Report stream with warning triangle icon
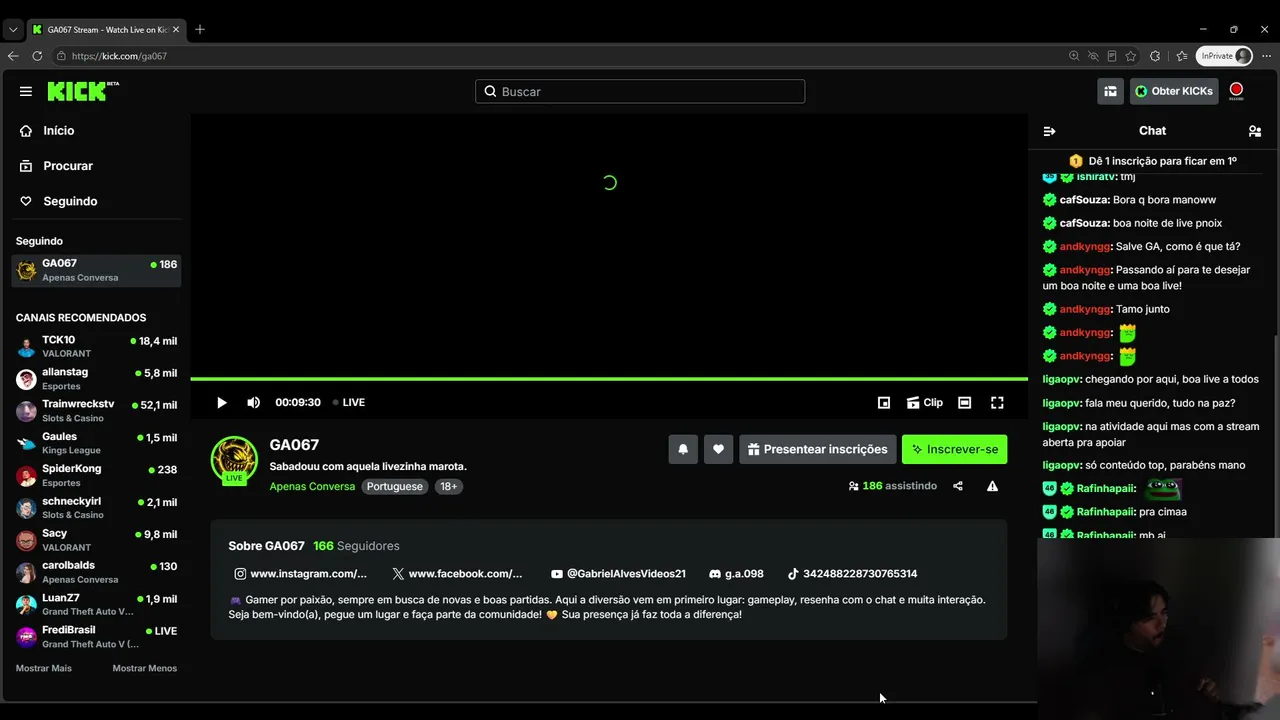Viewport: 1280px width, 720px height. tap(992, 486)
